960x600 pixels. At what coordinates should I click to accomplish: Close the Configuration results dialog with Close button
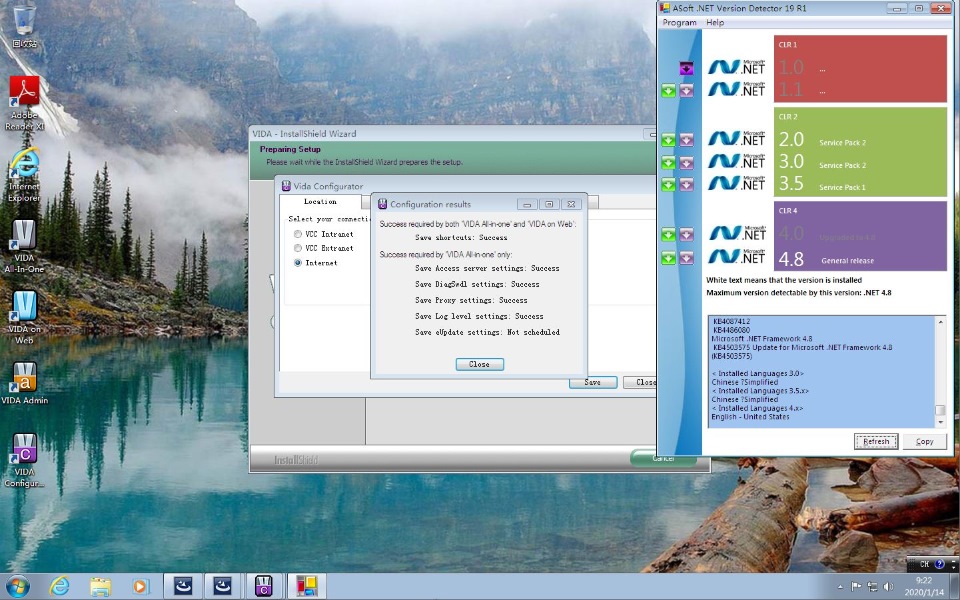pyautogui.click(x=479, y=364)
